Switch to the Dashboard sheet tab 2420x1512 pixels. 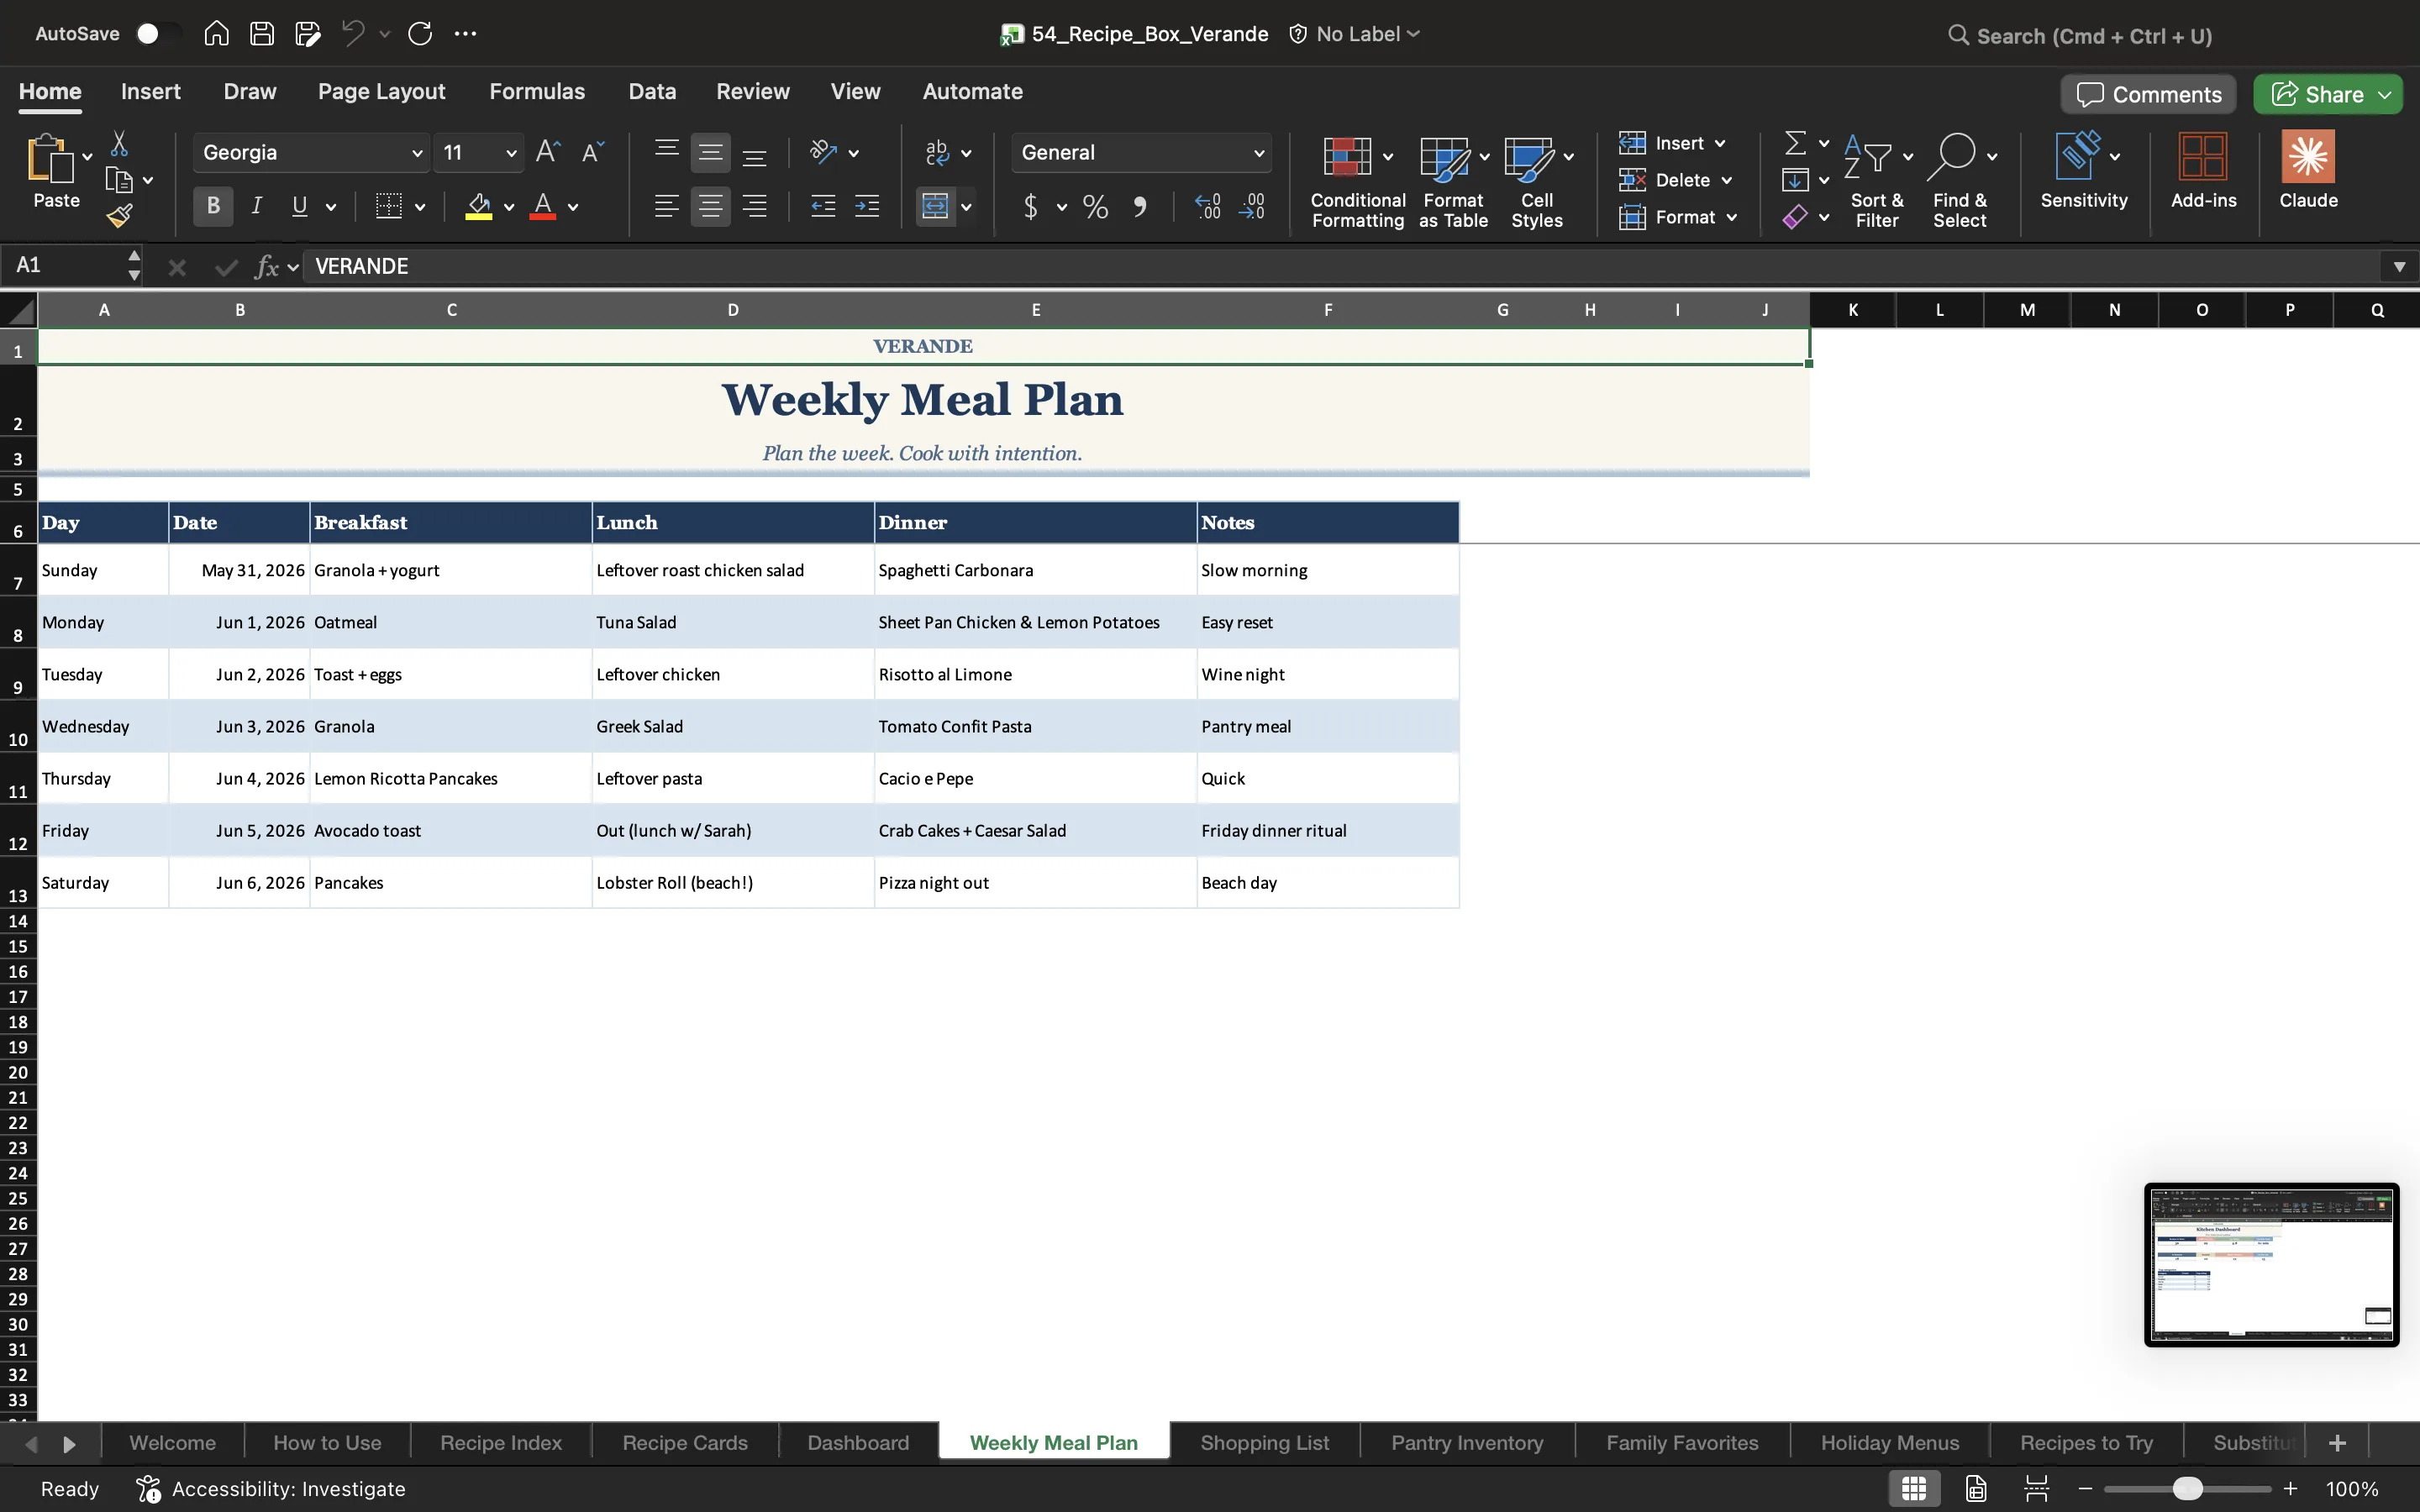[x=858, y=1442]
